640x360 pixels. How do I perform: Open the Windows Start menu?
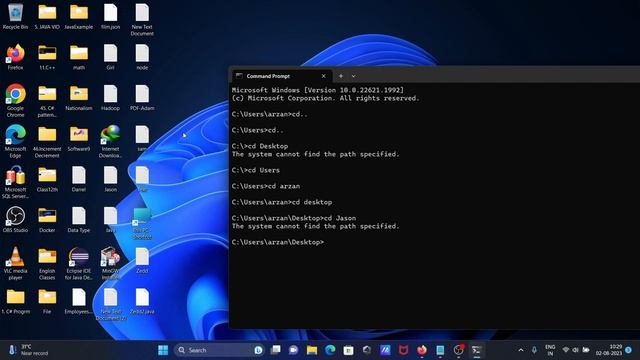coord(163,350)
